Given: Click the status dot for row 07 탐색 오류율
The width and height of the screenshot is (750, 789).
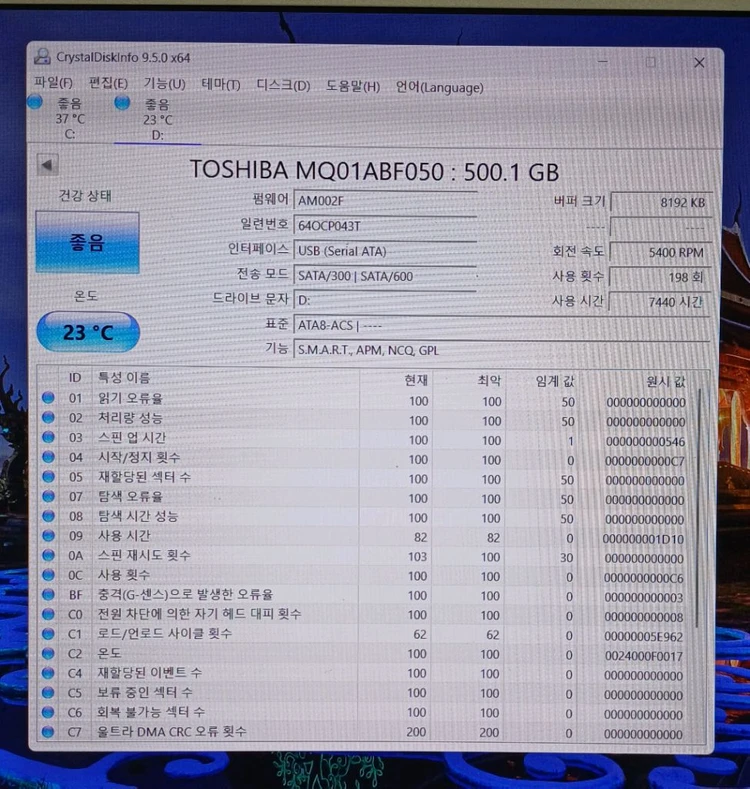Looking at the screenshot, I should coord(48,496).
